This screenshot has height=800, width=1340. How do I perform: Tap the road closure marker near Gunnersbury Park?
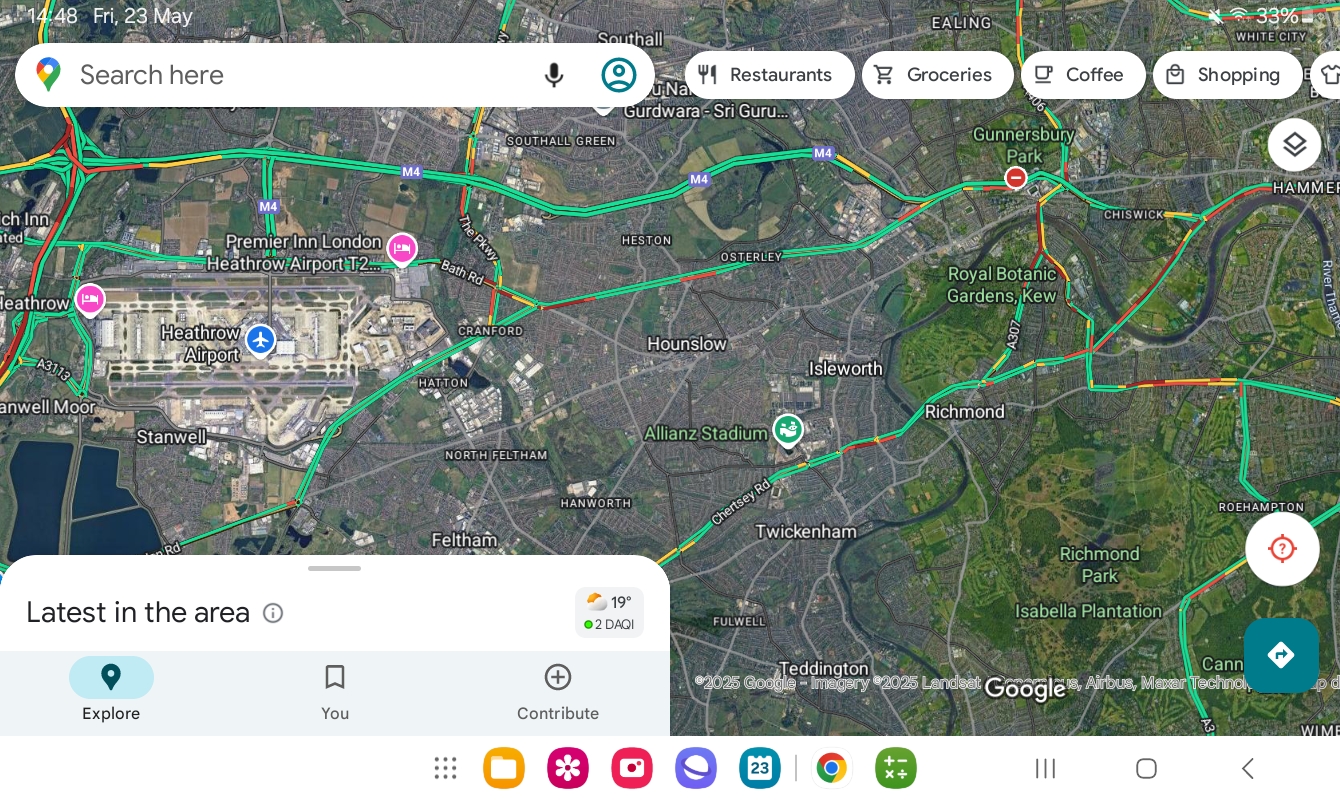coord(1016,178)
